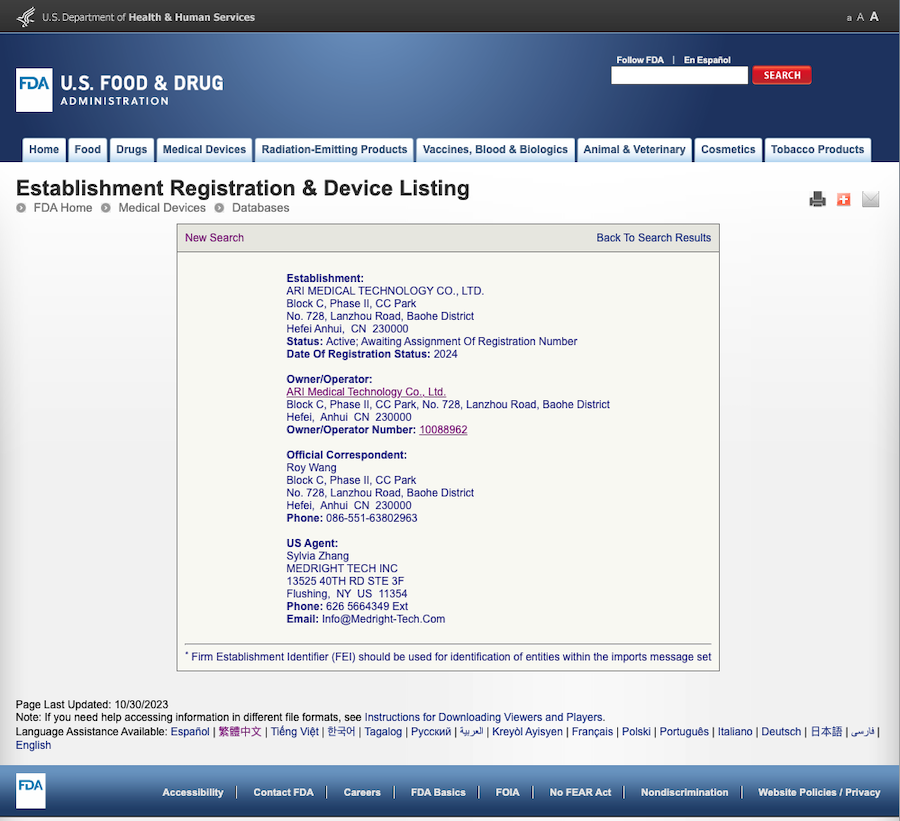Open Nondiscrimination footer link

684,792
